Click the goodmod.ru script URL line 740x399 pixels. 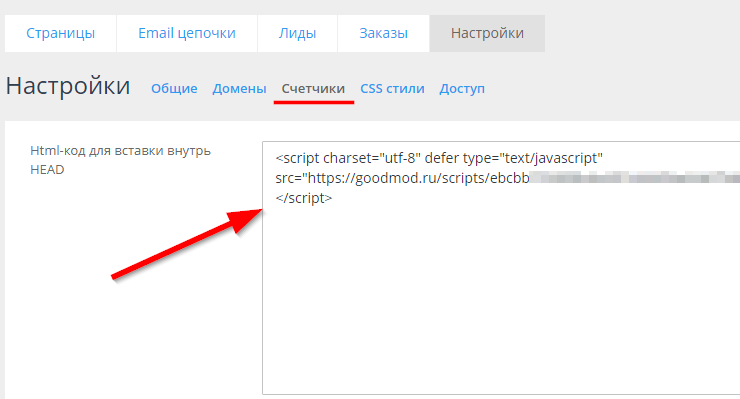click(508, 178)
